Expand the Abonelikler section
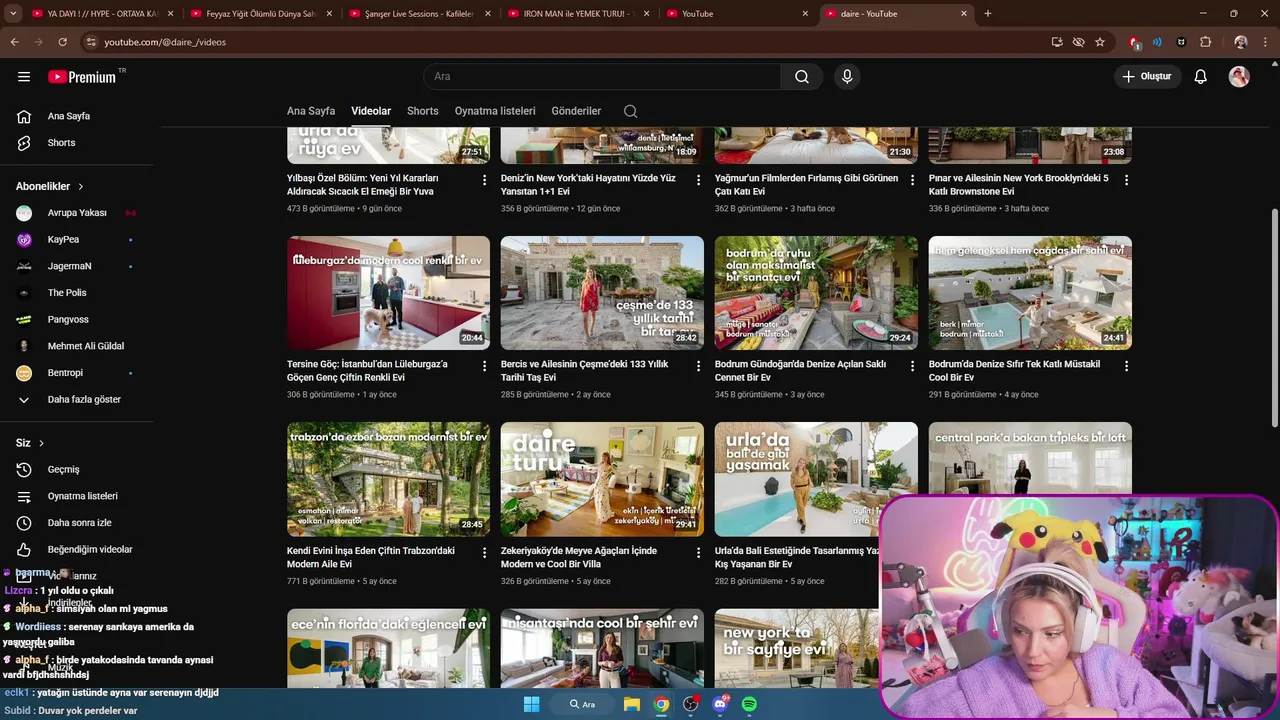This screenshot has width=1280, height=720. (x=50, y=186)
